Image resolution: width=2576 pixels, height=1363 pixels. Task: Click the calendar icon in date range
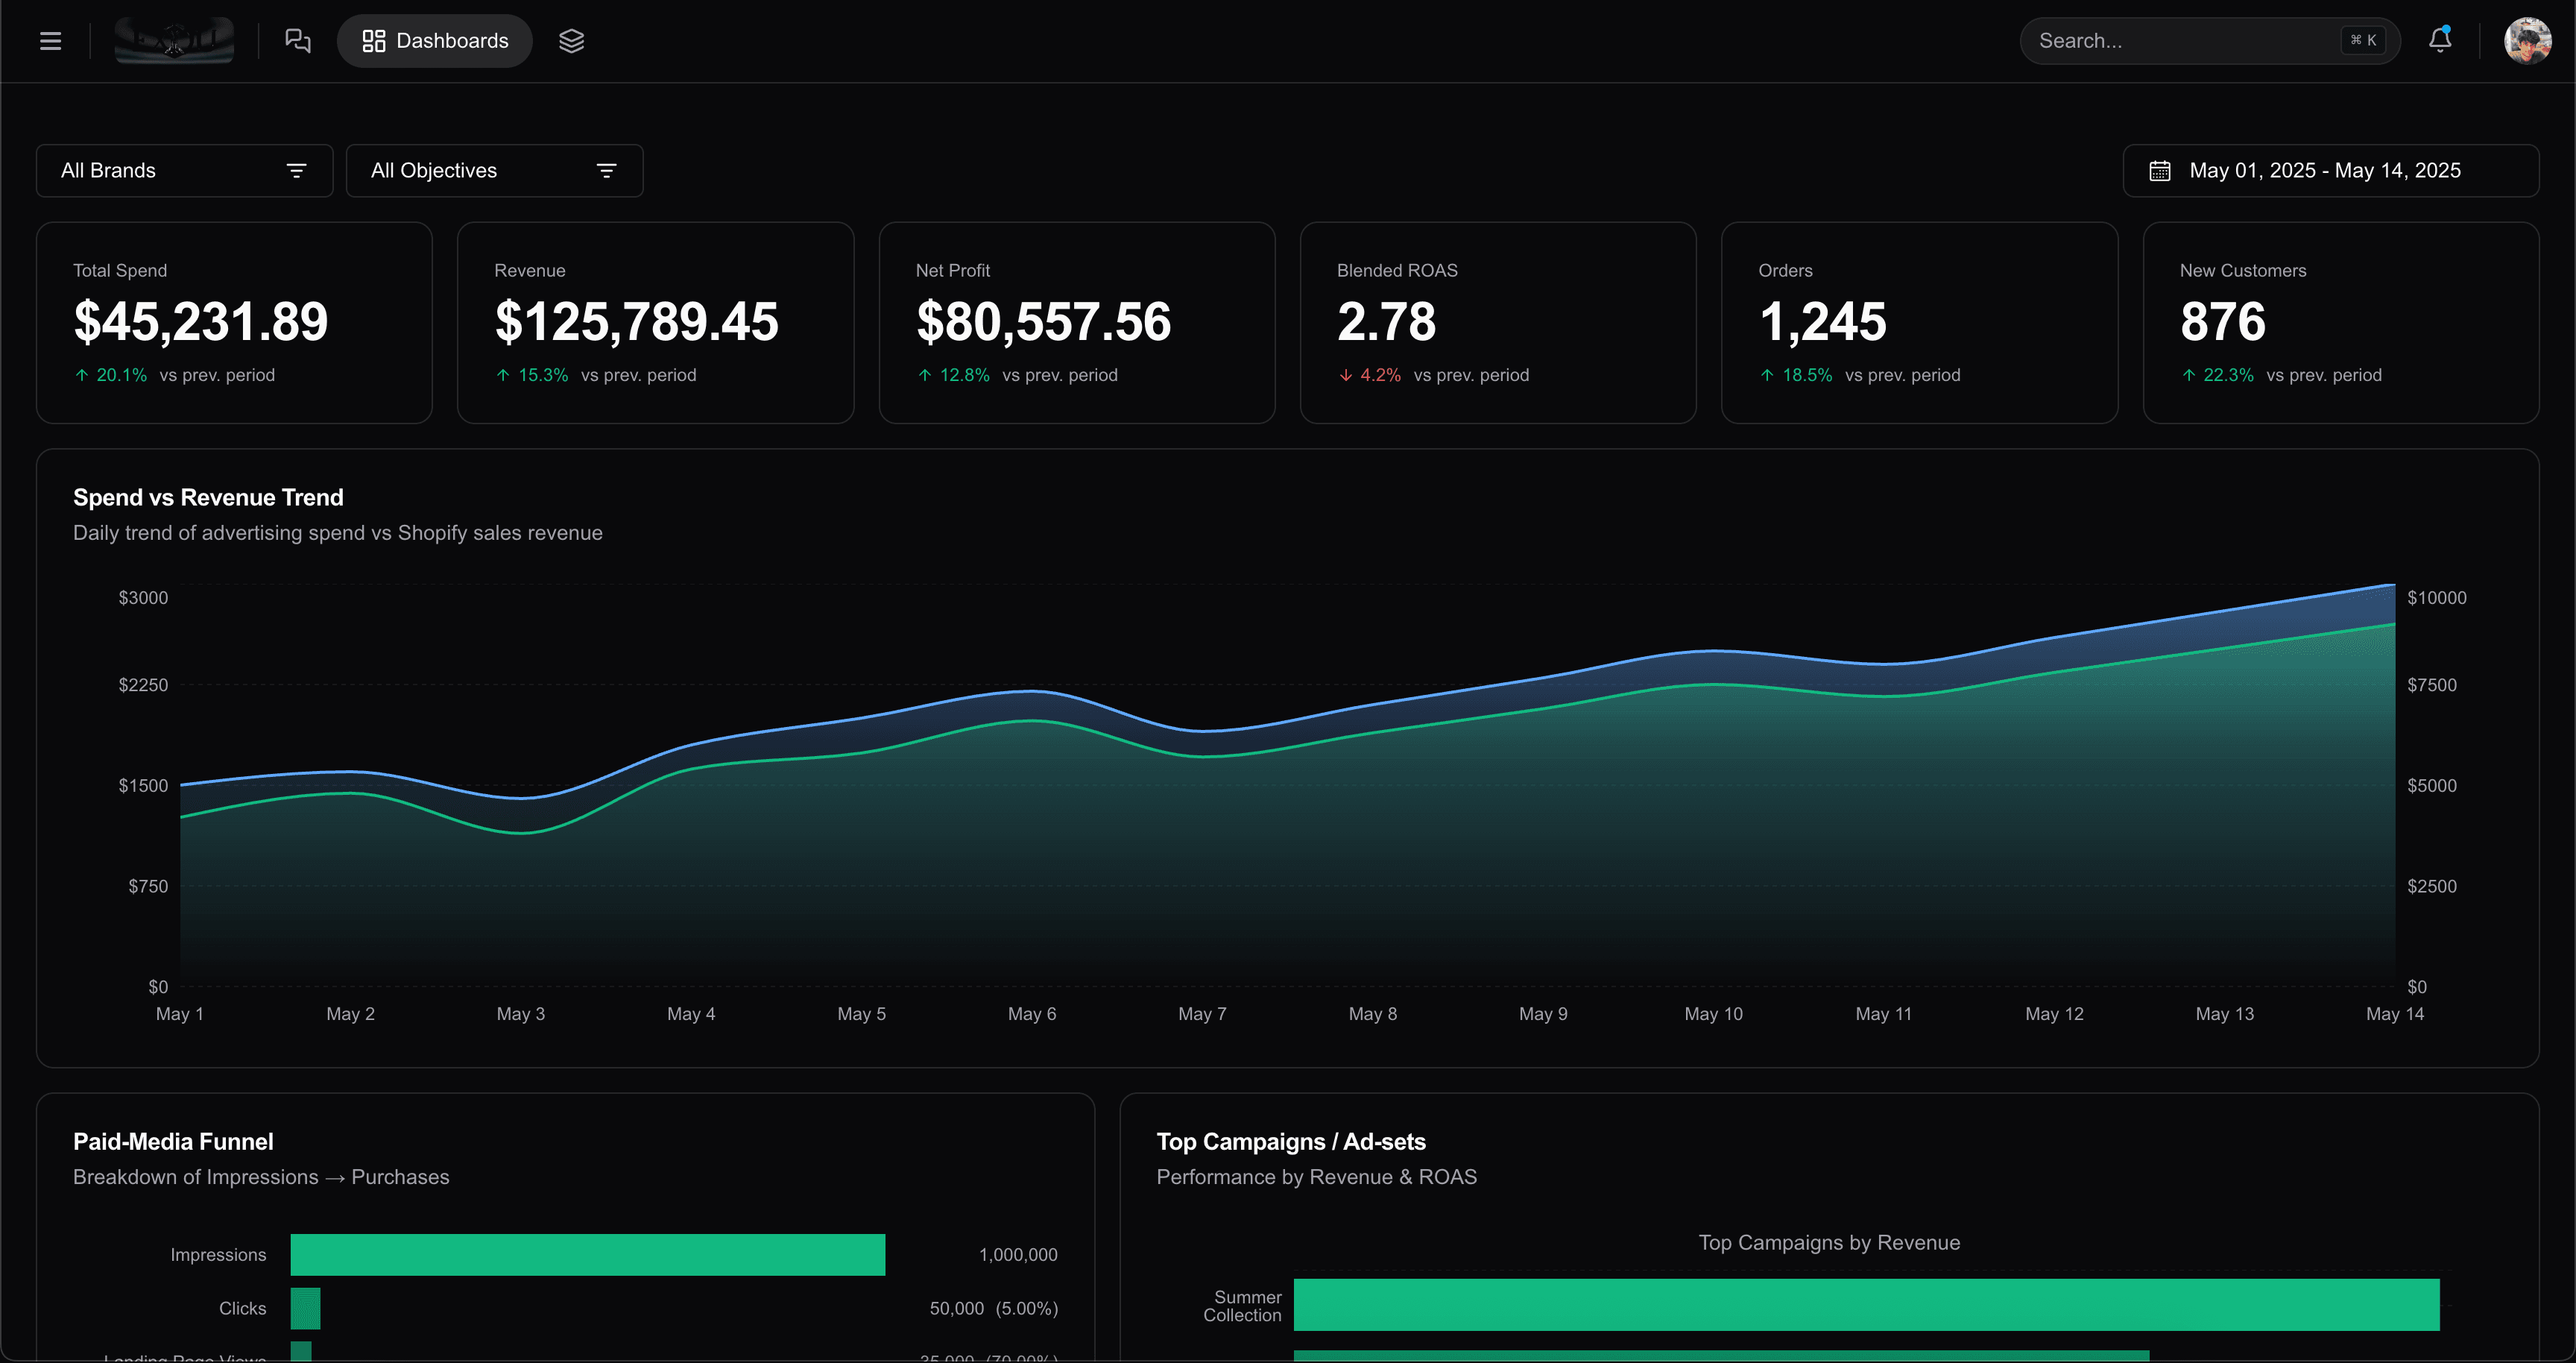(x=2159, y=171)
